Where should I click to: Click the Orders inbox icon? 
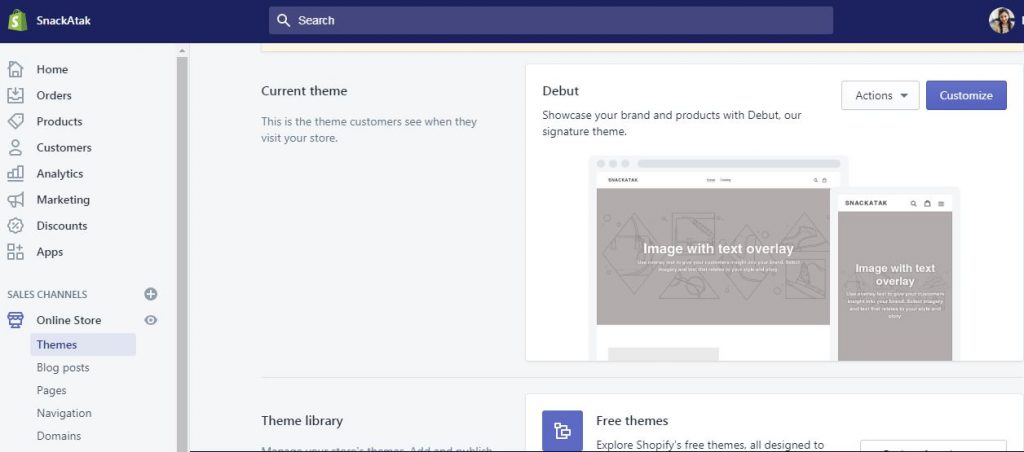[15, 95]
